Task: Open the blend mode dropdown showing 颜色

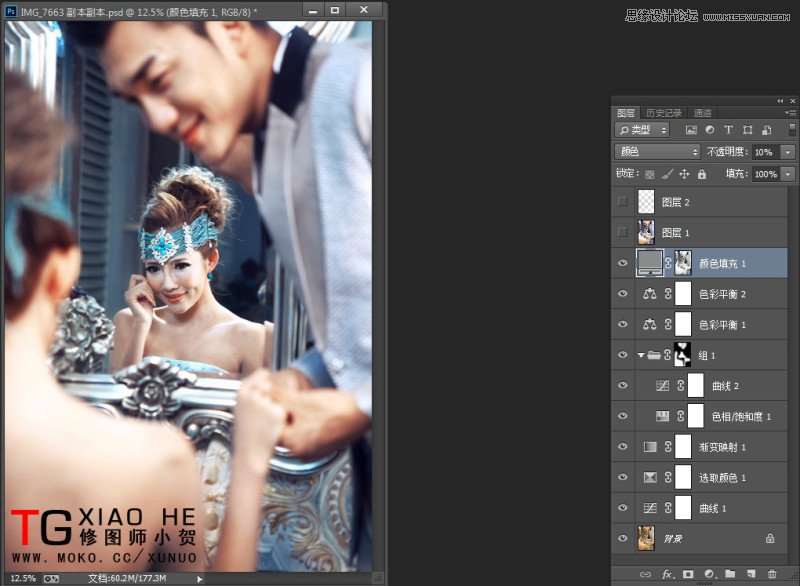Action: click(x=657, y=151)
